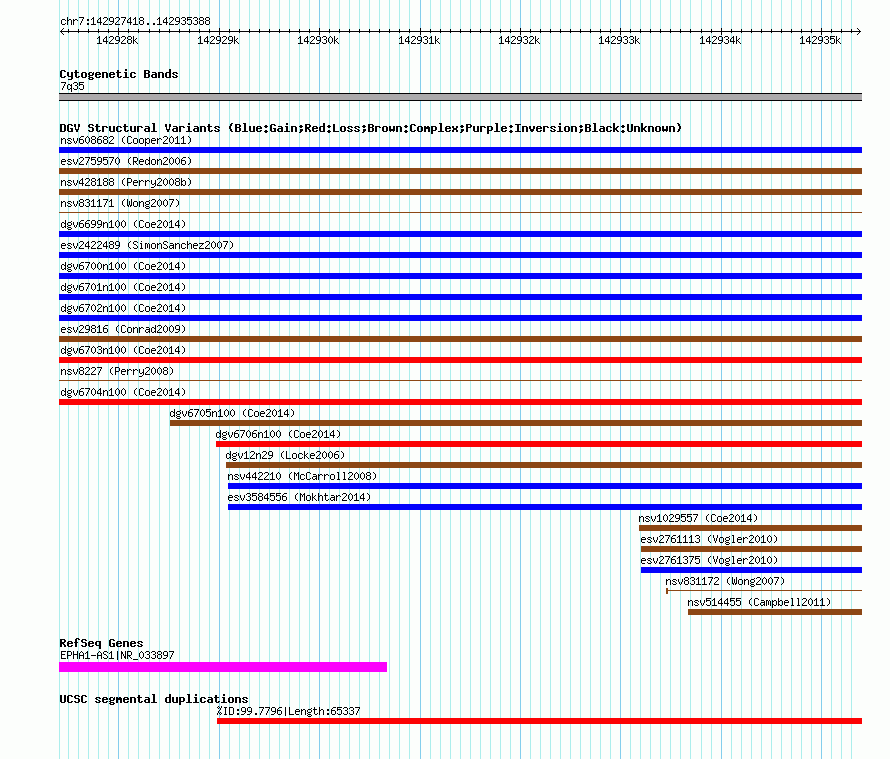Click the 142930k ruler tick label

coord(318,40)
